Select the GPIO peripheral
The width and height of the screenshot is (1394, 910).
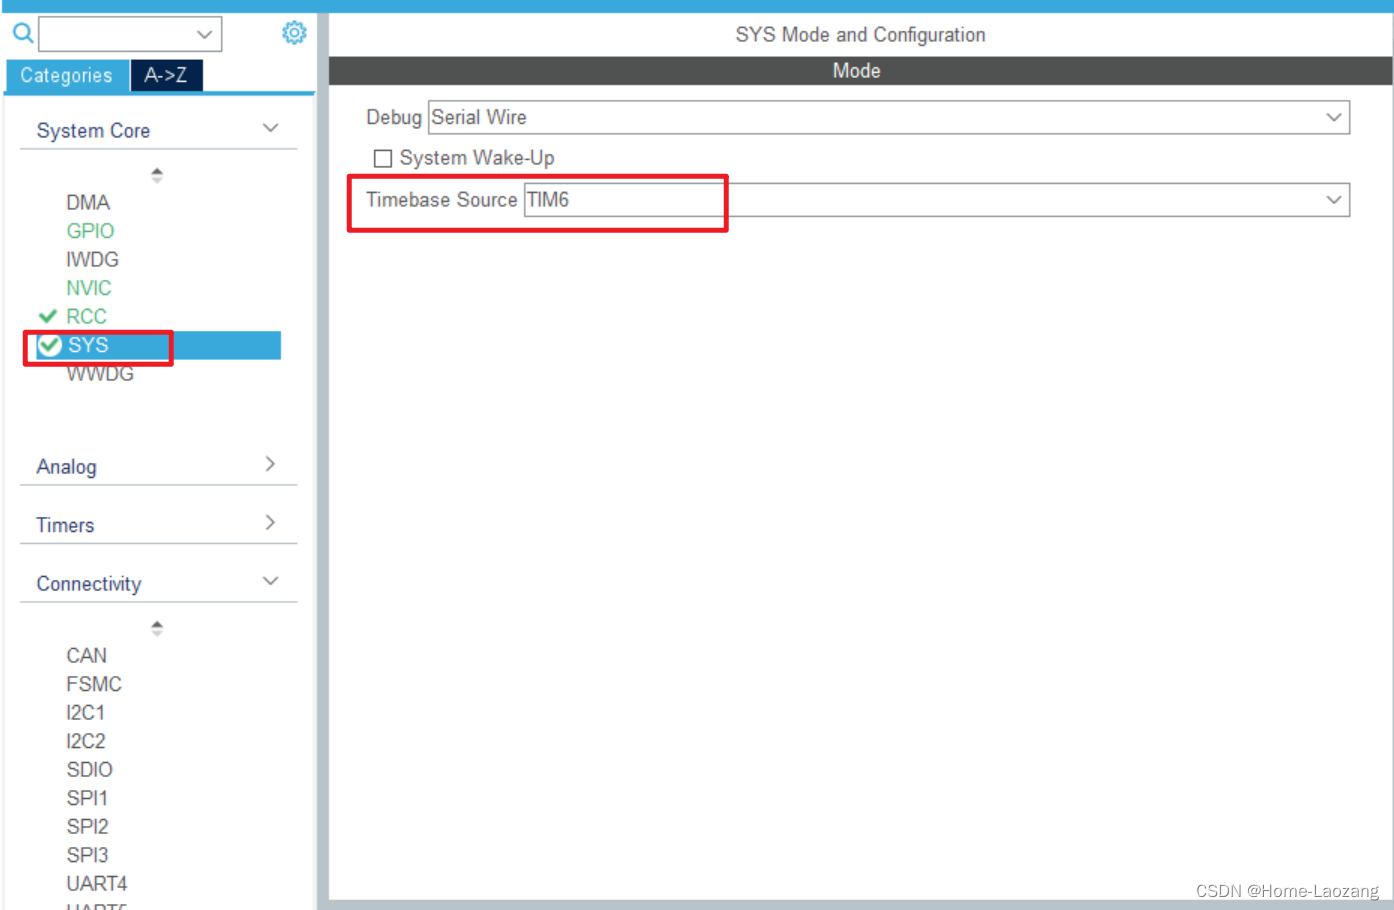[90, 230]
